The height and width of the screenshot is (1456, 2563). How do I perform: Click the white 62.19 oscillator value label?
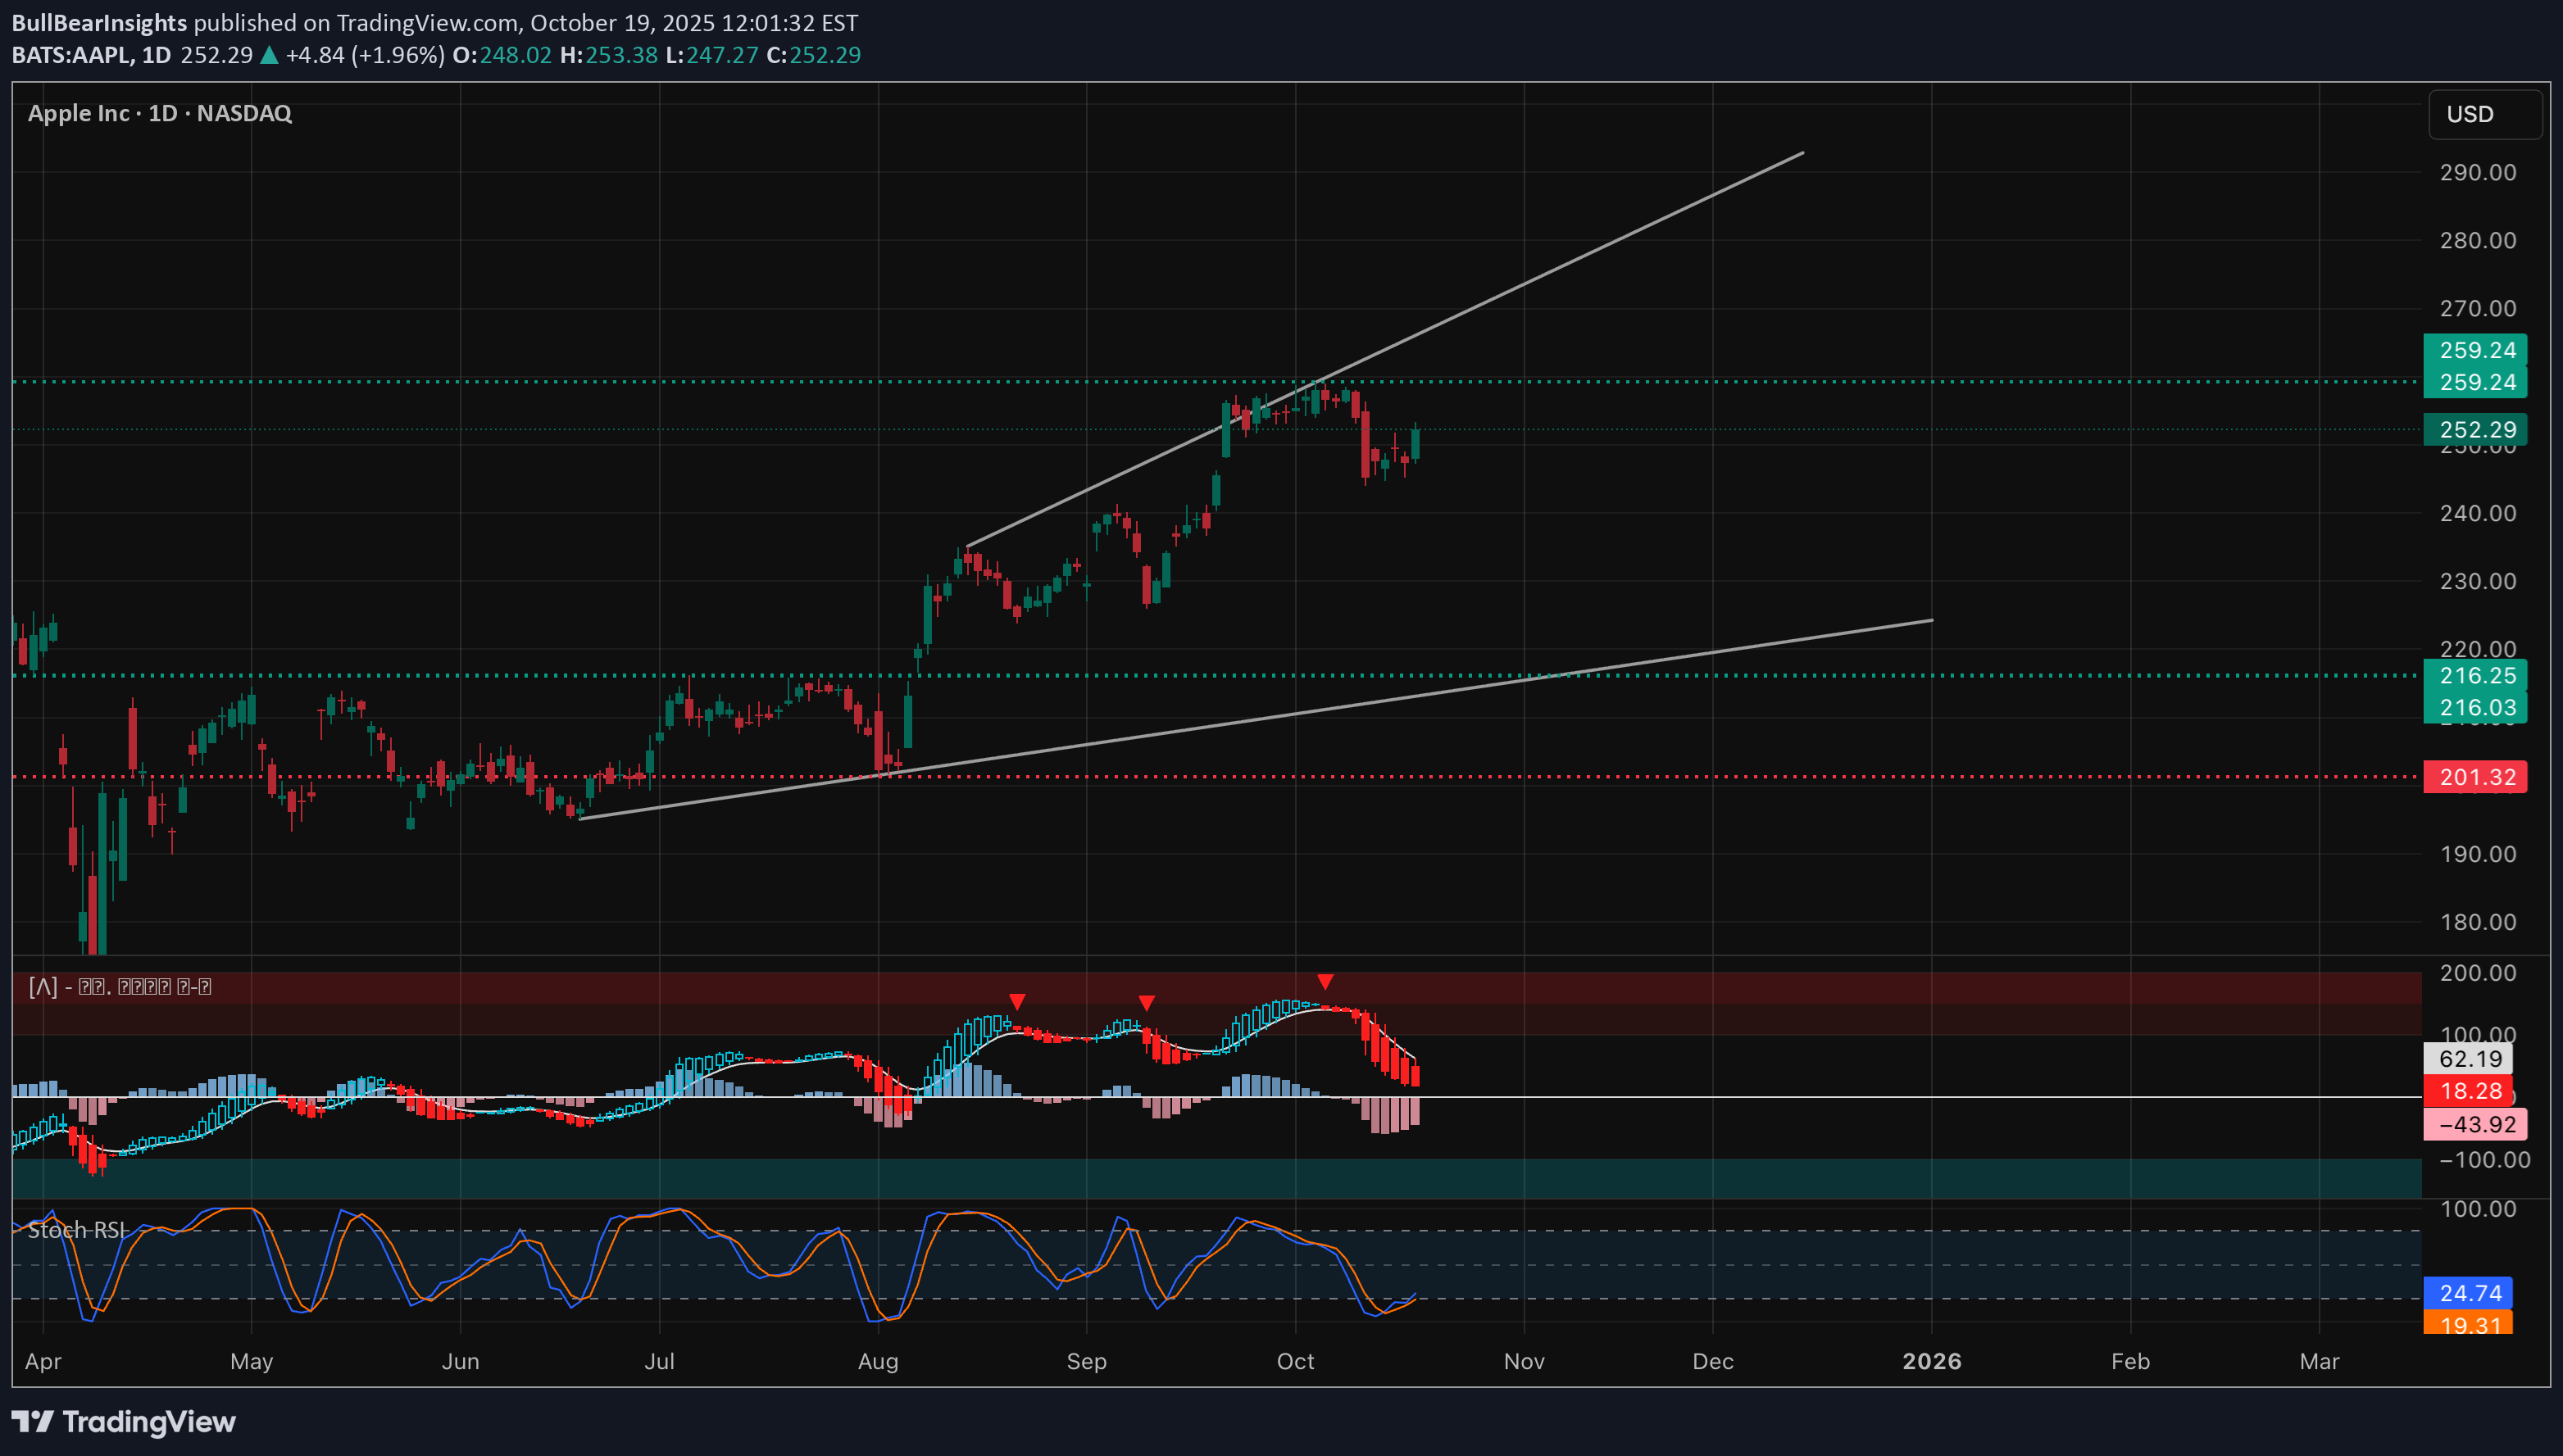[x=2468, y=1059]
